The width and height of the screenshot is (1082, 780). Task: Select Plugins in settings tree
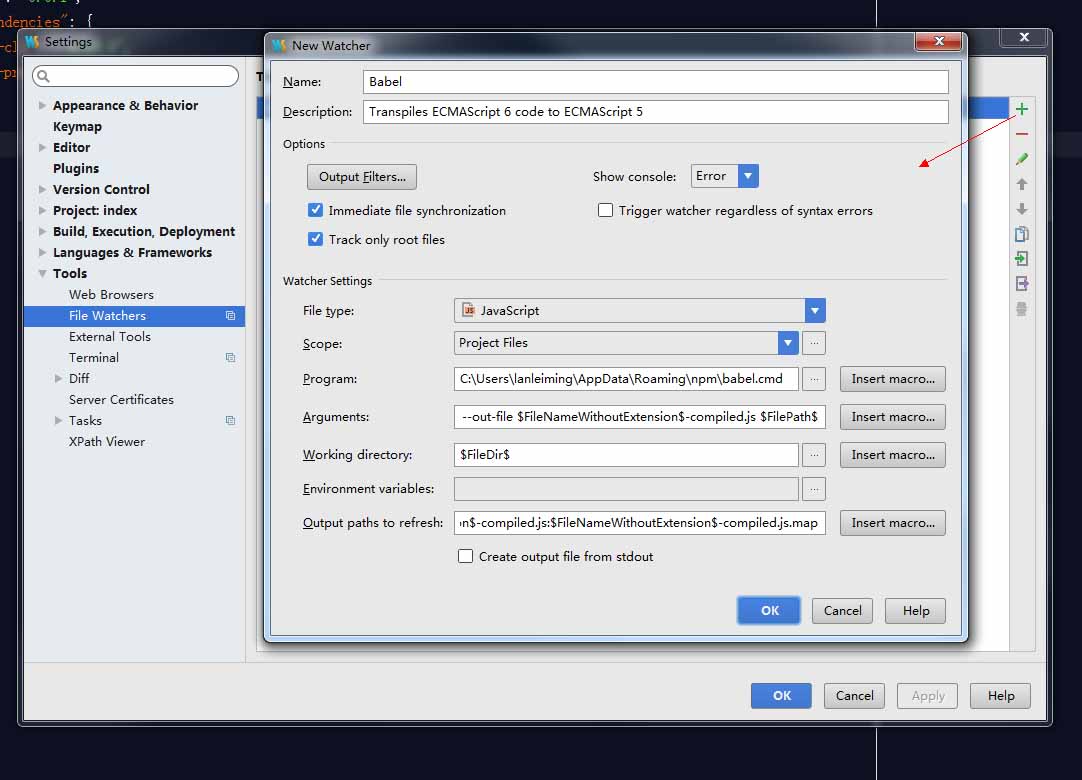click(76, 168)
